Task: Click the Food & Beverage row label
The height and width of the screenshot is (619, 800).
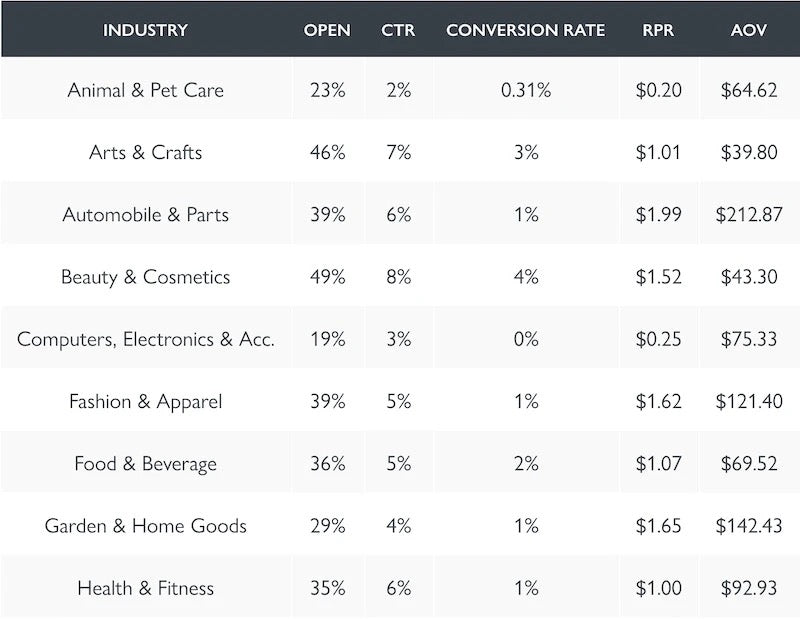Action: (145, 464)
